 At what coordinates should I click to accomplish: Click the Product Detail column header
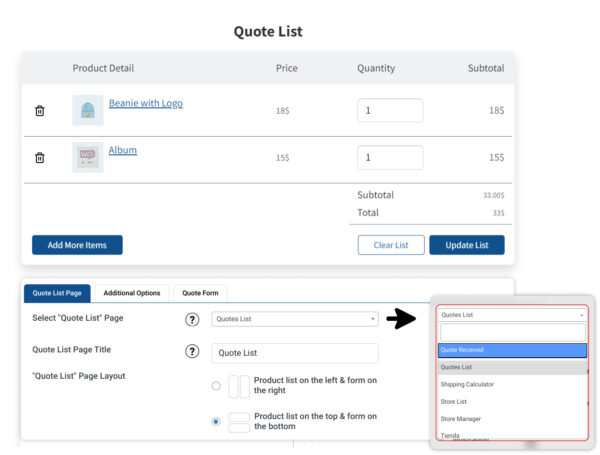coord(103,68)
